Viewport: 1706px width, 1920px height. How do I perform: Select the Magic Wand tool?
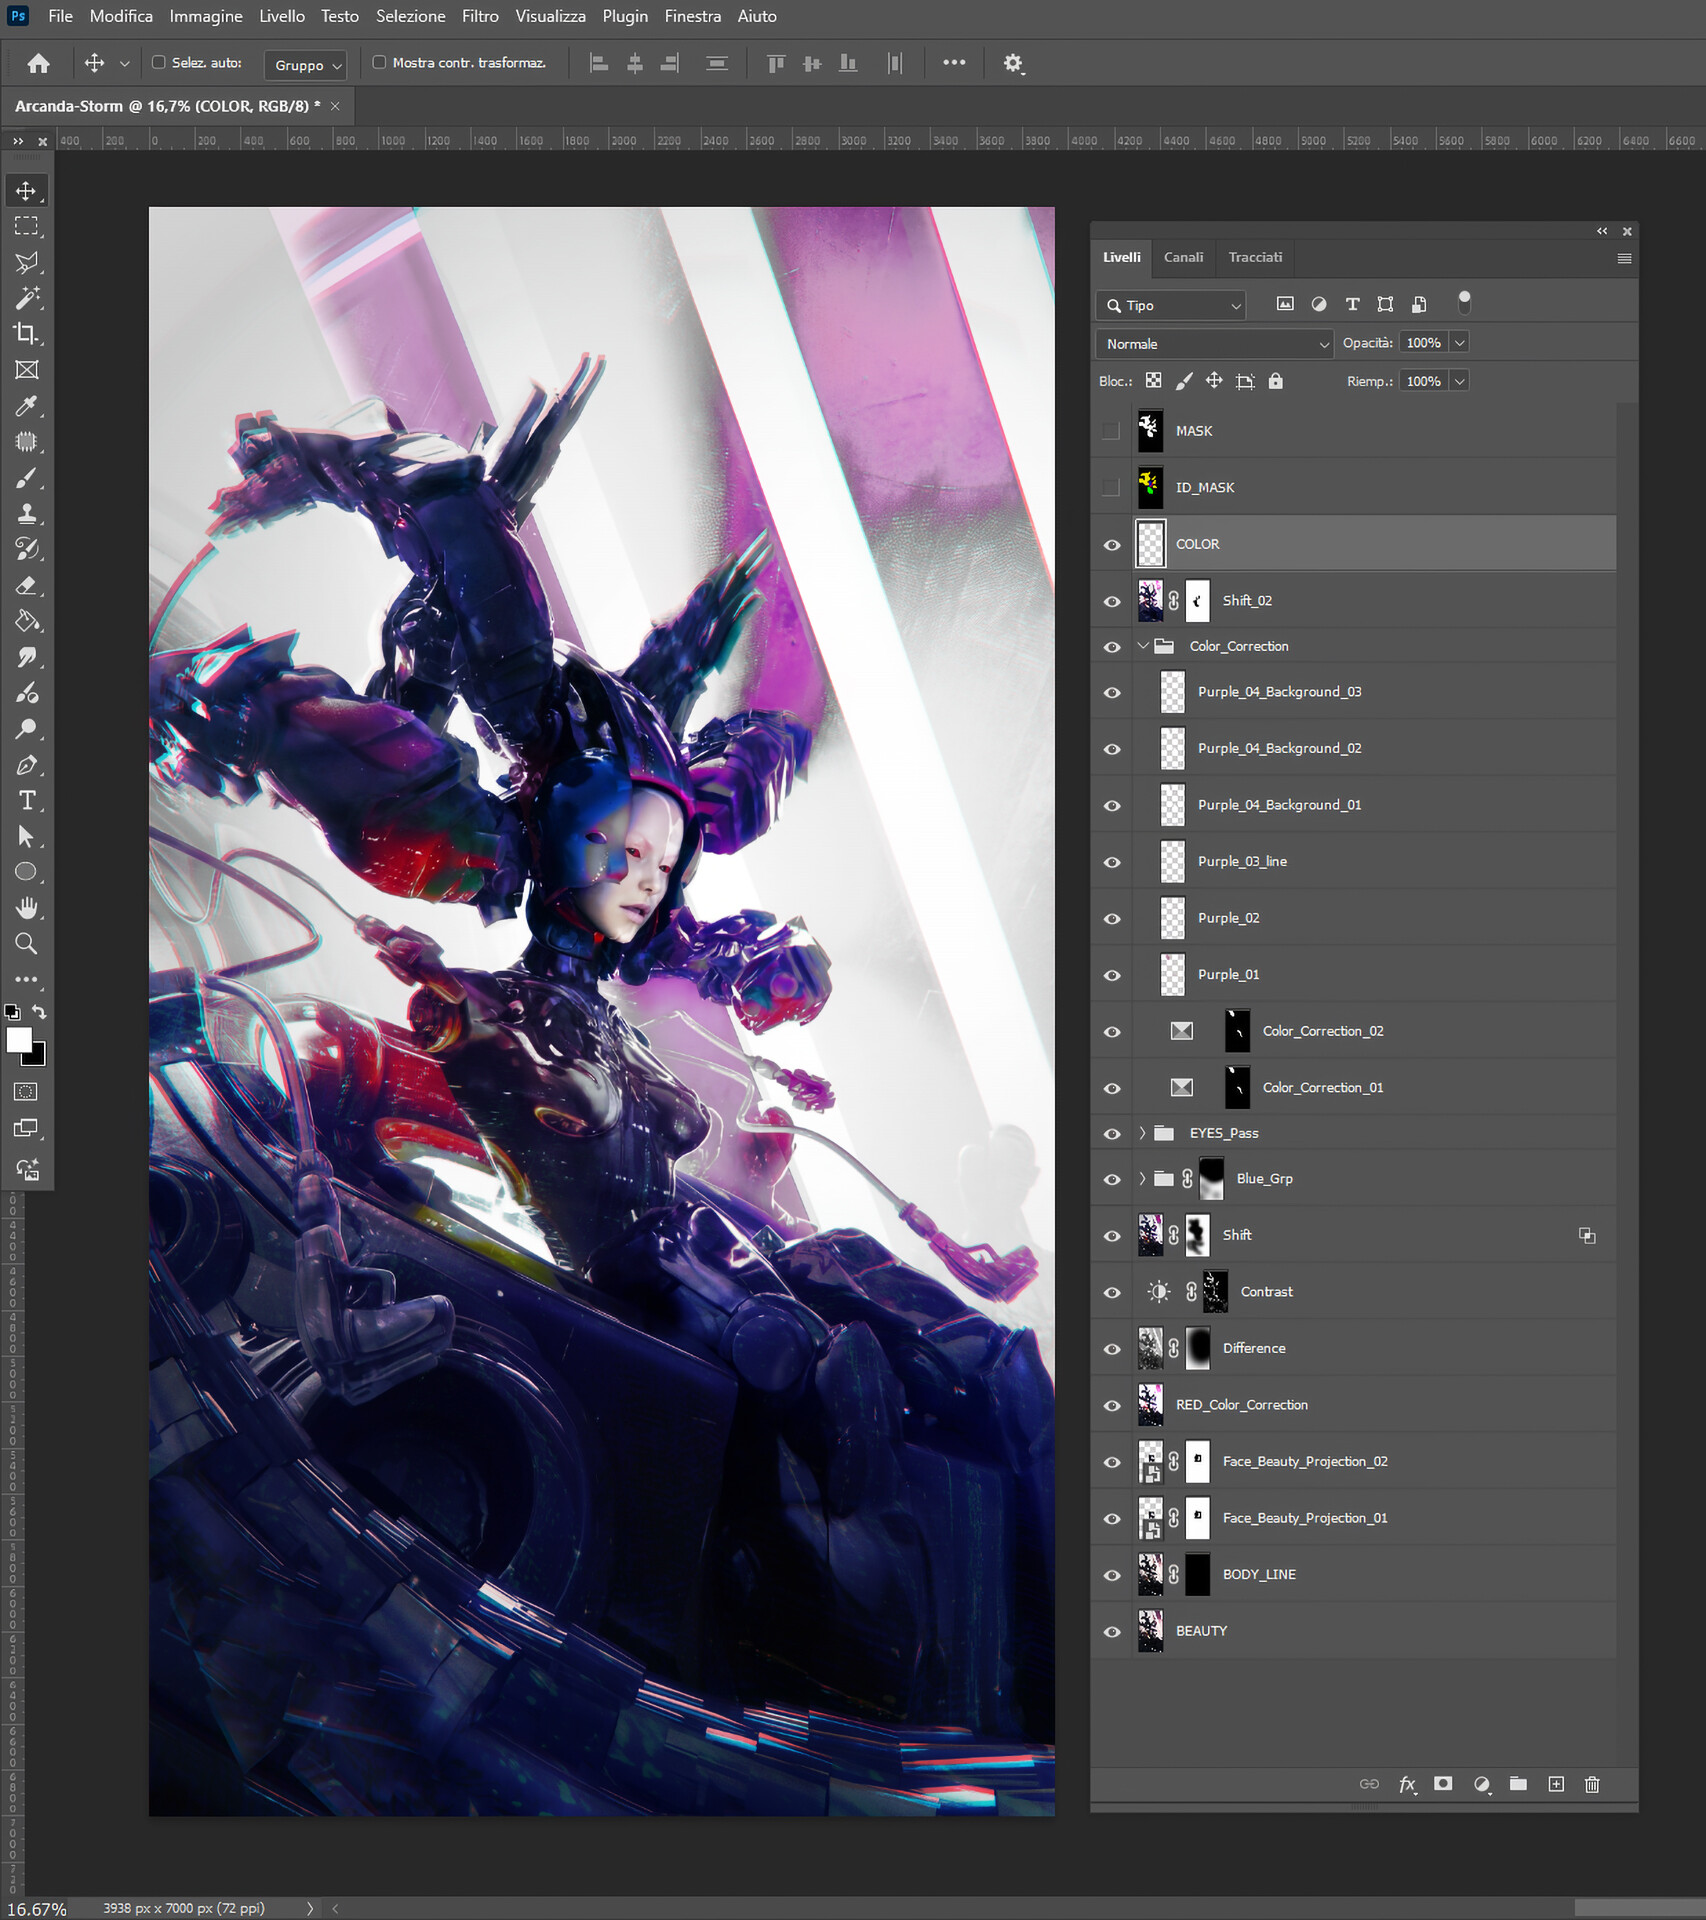coord(27,298)
